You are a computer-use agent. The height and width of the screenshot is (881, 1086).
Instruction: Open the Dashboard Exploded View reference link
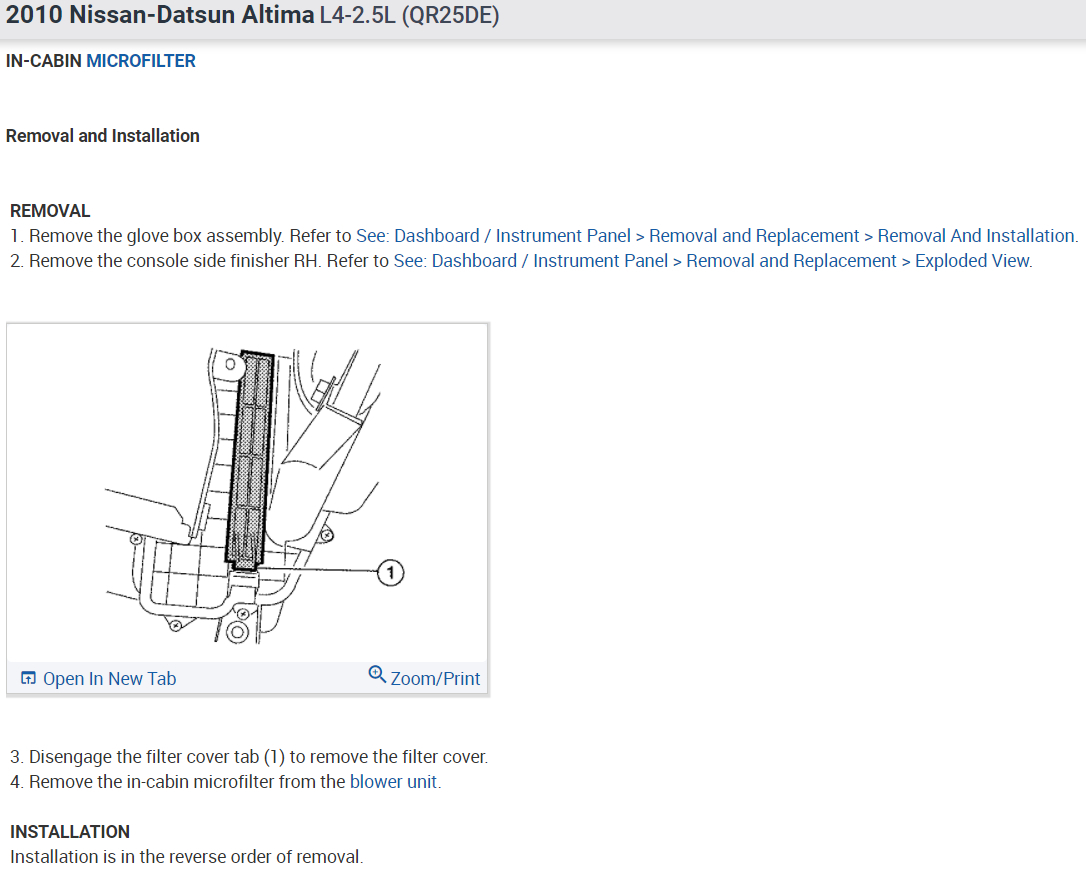pyautogui.click(x=713, y=261)
